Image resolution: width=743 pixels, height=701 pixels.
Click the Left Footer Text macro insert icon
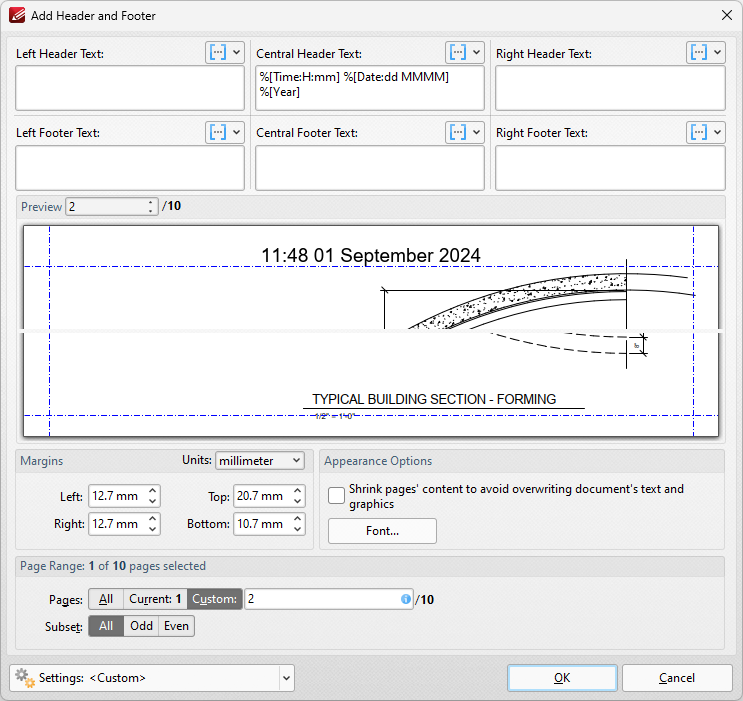pyautogui.click(x=218, y=132)
